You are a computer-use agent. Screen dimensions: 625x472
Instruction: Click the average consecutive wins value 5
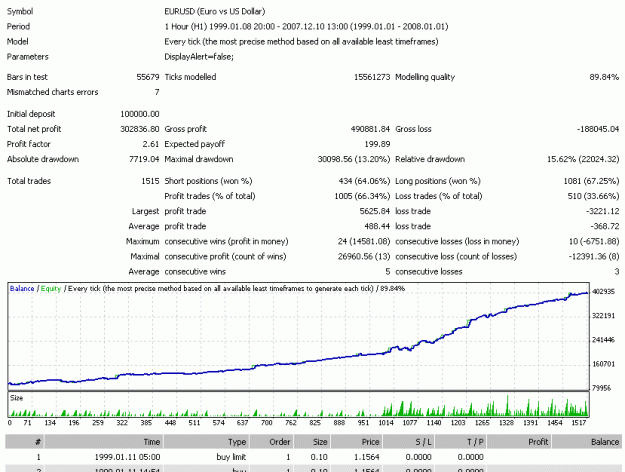coord(387,272)
